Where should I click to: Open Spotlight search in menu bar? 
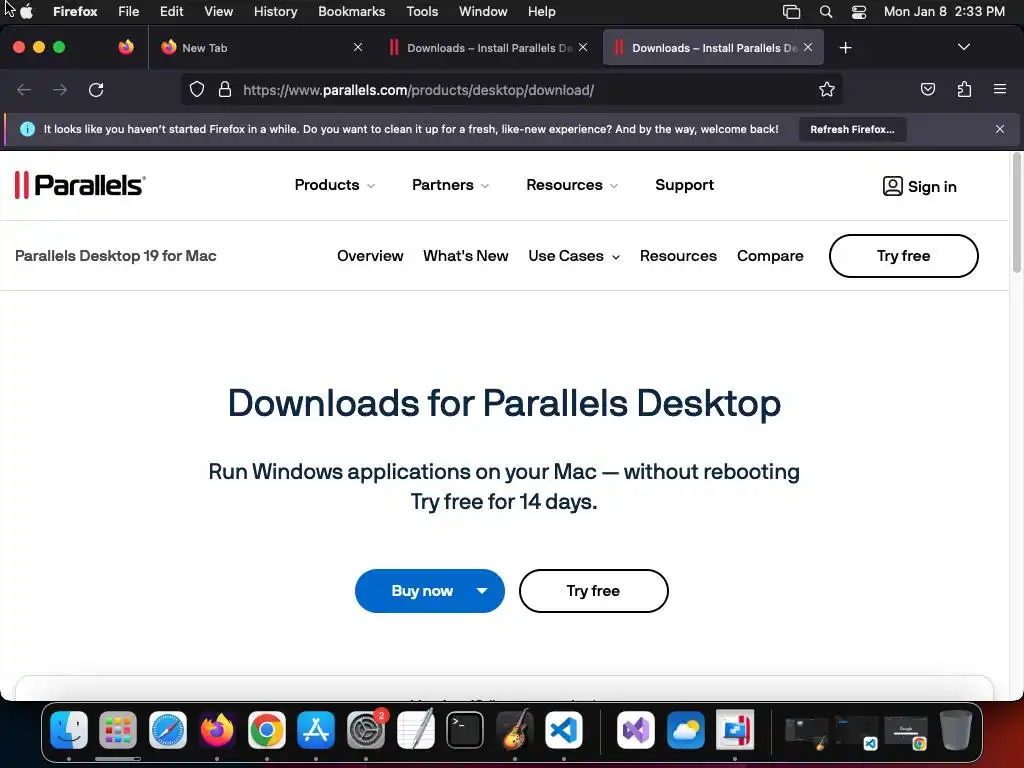click(825, 12)
